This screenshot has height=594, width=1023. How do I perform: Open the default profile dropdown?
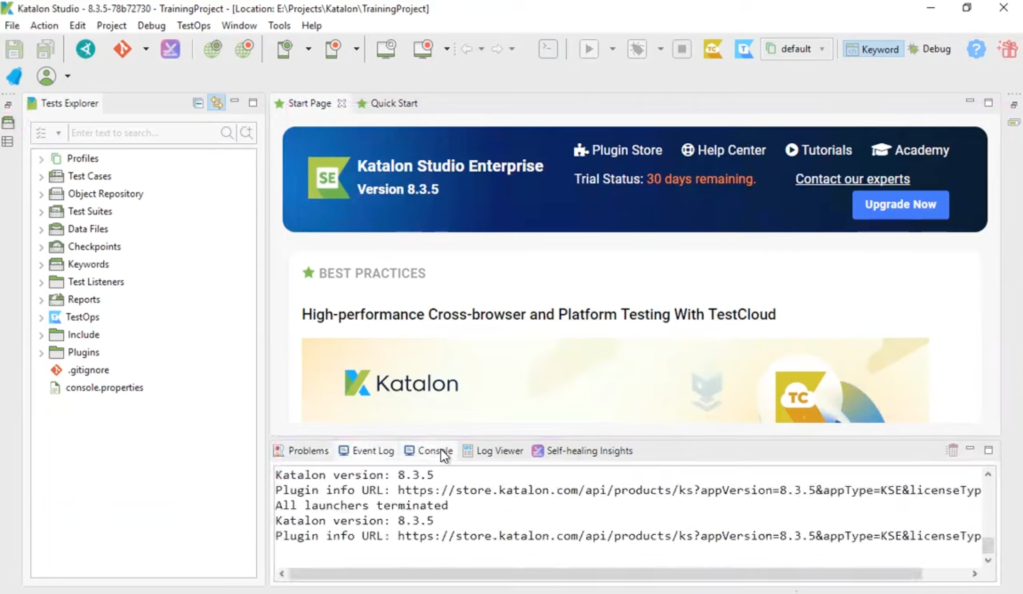click(796, 49)
